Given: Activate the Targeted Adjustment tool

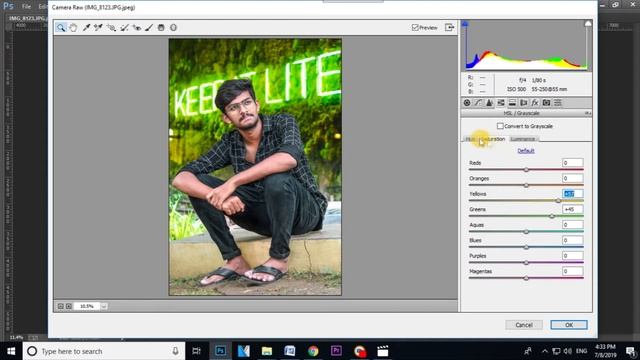Looking at the screenshot, I should pos(111,27).
